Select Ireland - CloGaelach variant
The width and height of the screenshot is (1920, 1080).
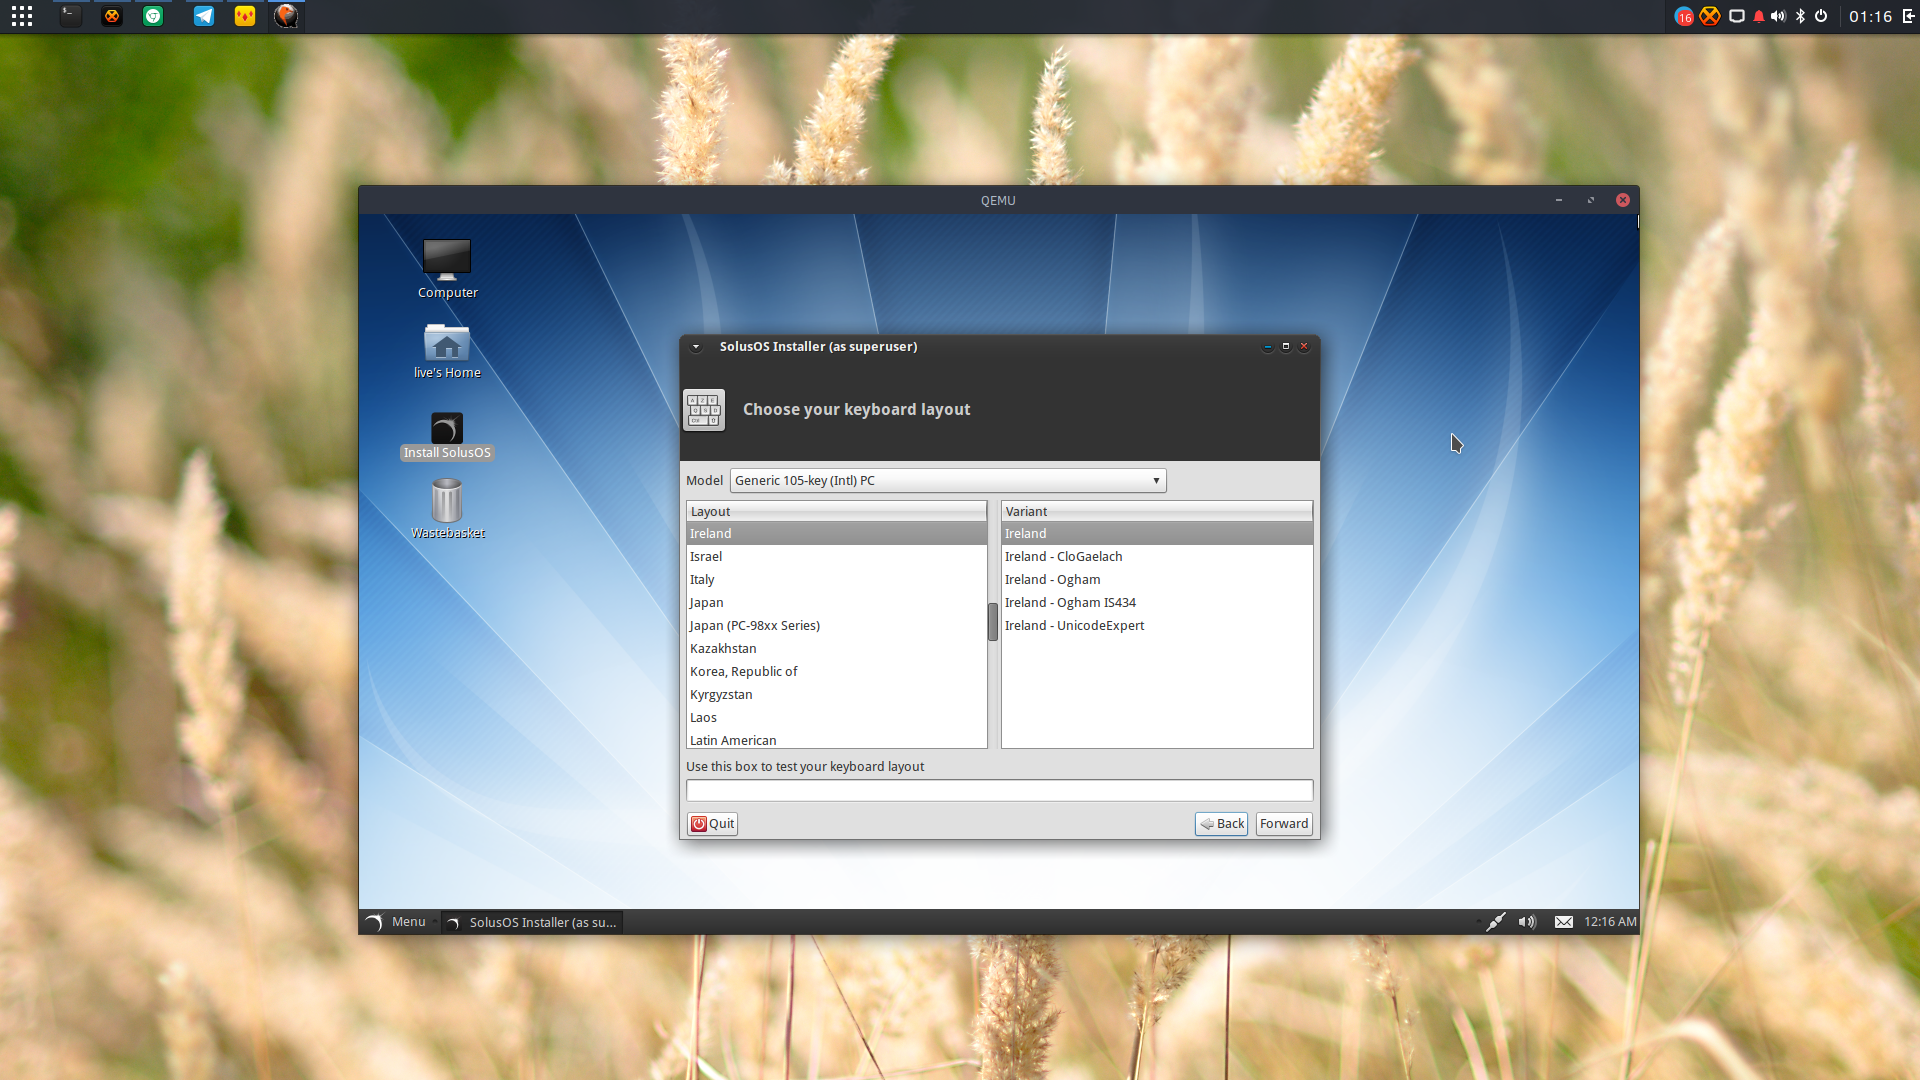click(x=1157, y=557)
